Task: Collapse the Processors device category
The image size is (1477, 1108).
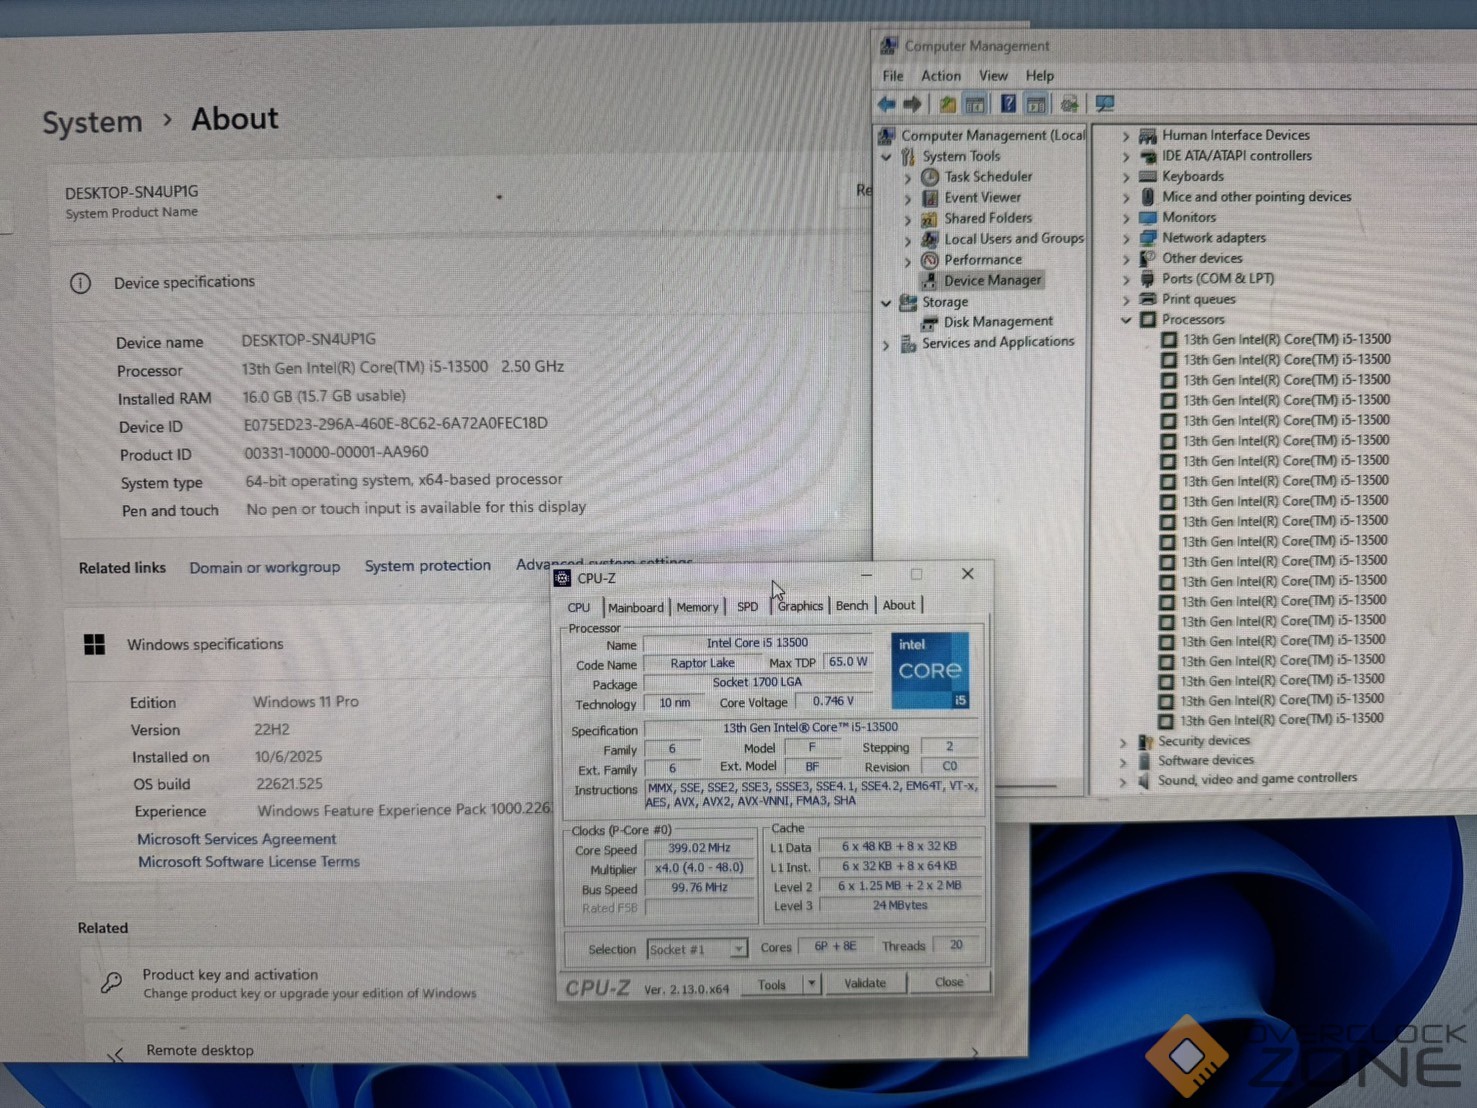Action: point(1126,320)
